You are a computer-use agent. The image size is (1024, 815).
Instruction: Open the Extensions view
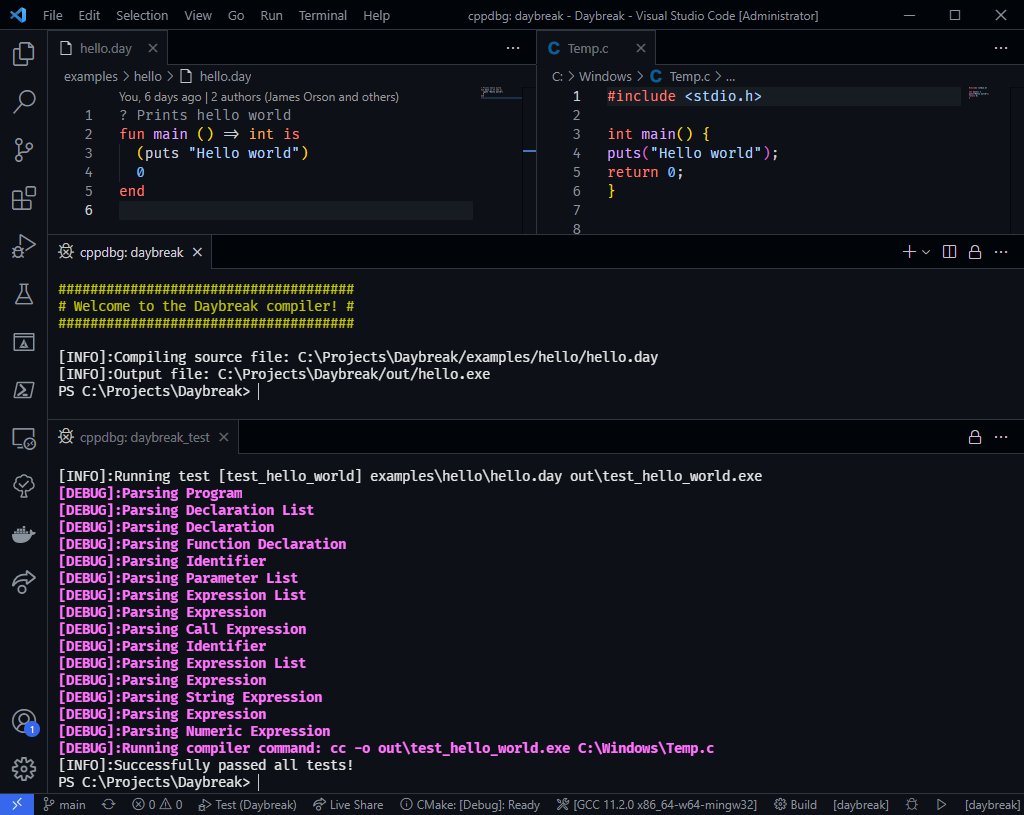tap(24, 199)
